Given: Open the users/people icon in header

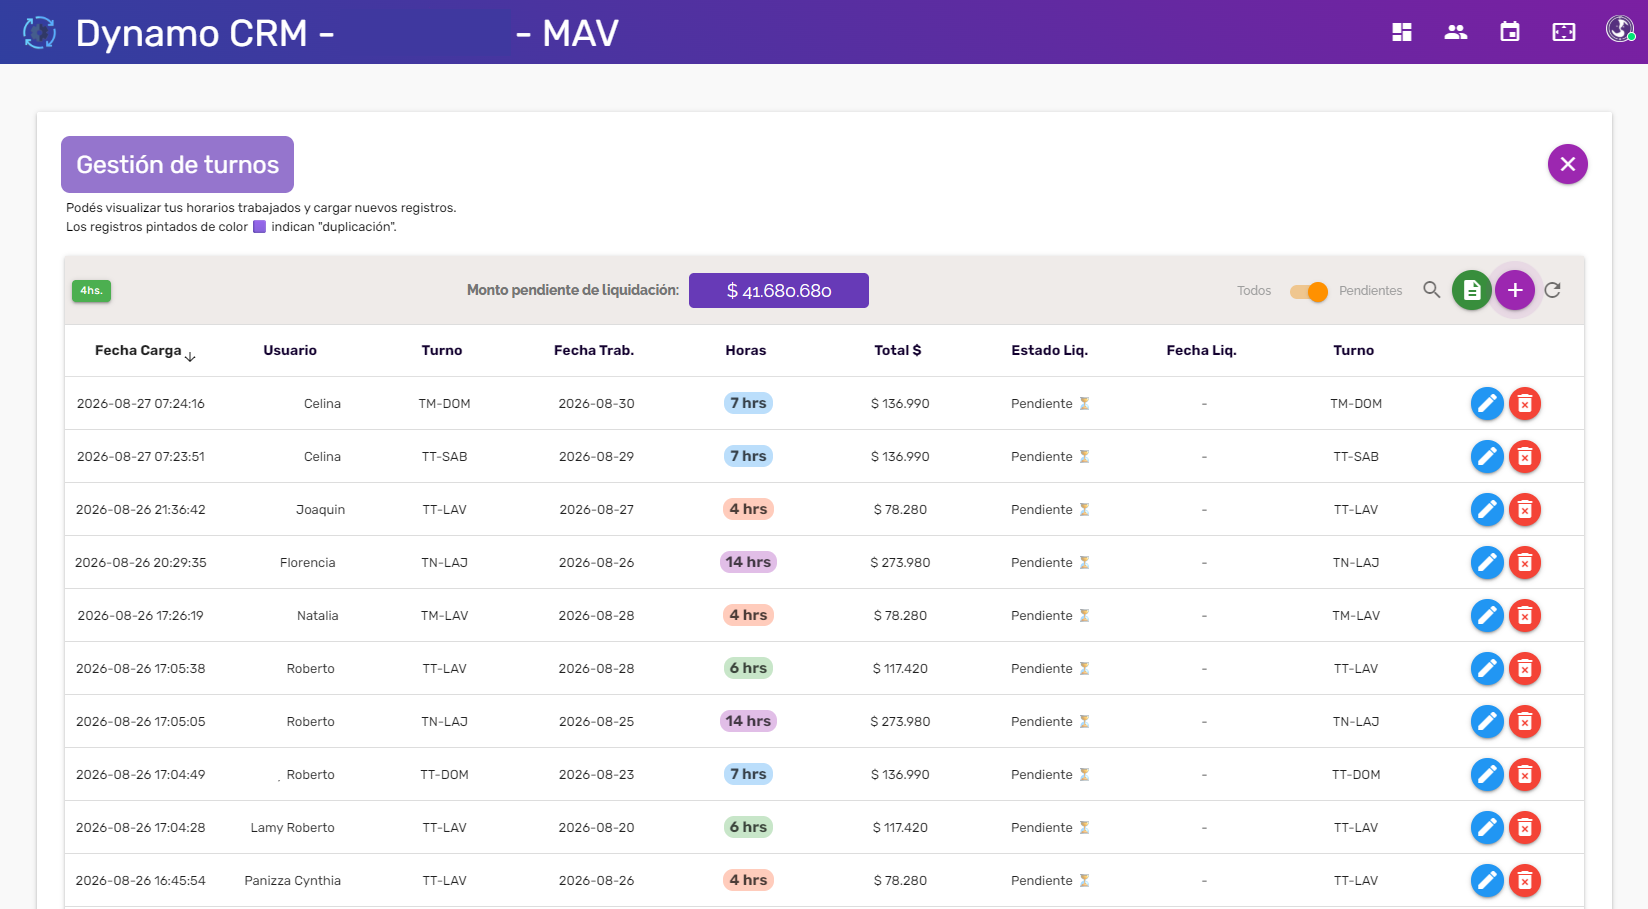Looking at the screenshot, I should click(1456, 32).
